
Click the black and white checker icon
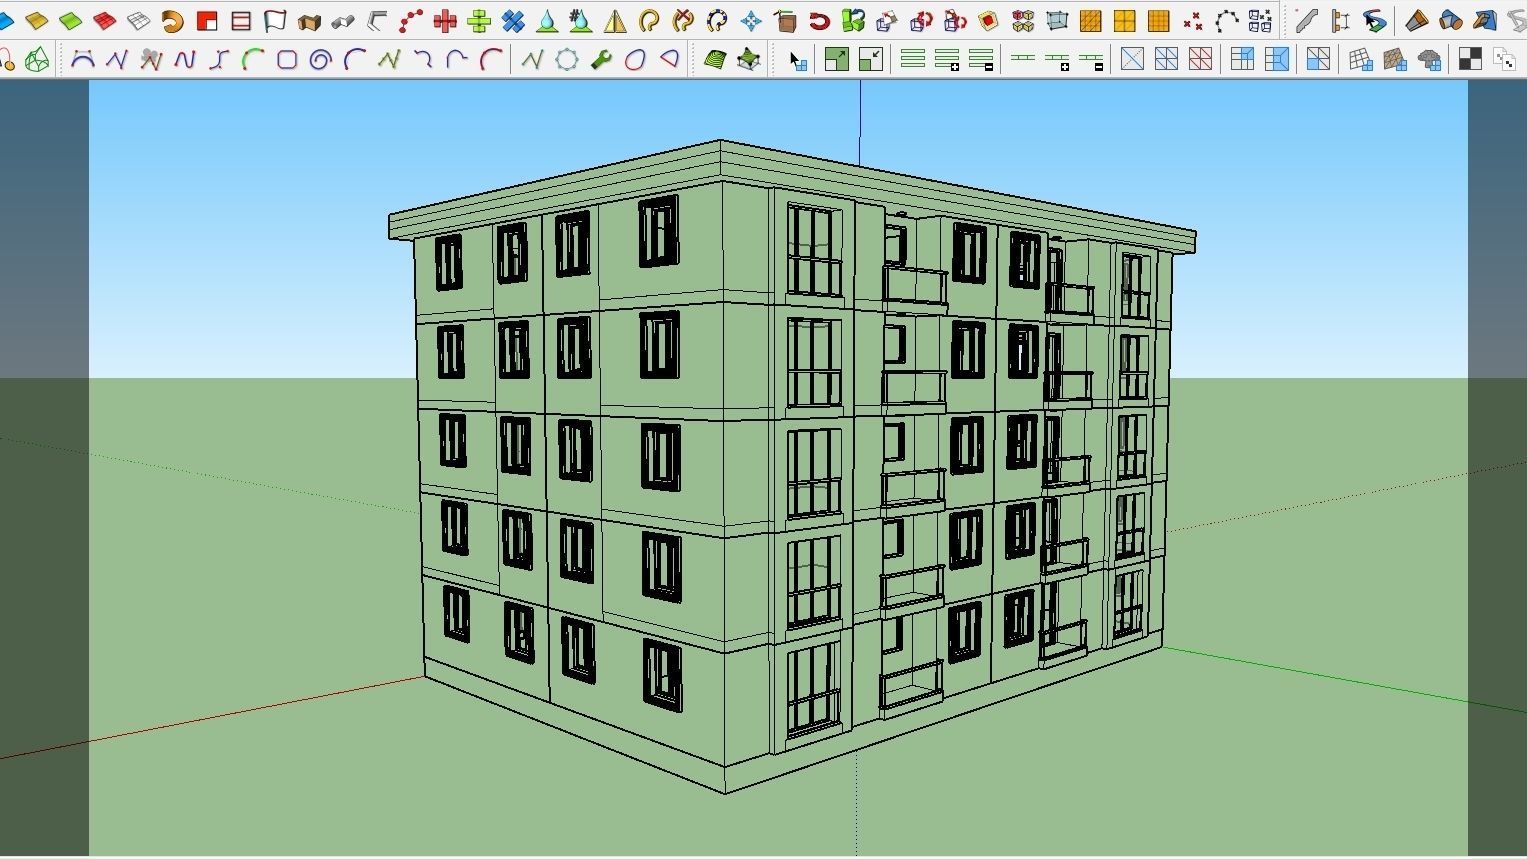click(1470, 60)
